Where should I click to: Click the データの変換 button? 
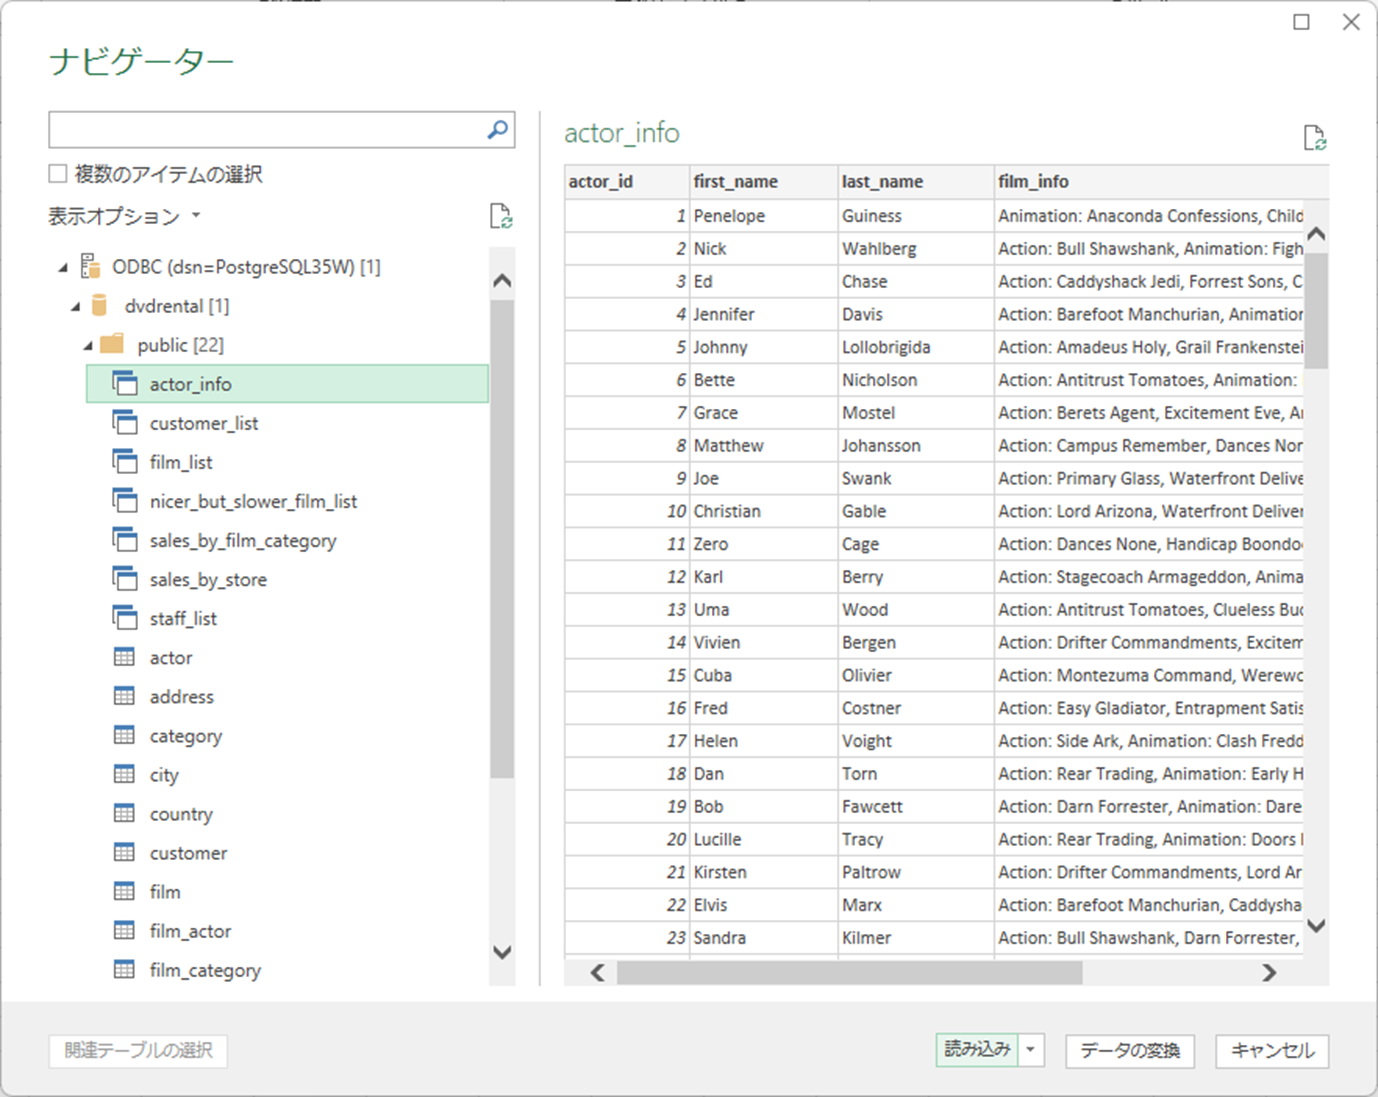click(x=1130, y=1050)
